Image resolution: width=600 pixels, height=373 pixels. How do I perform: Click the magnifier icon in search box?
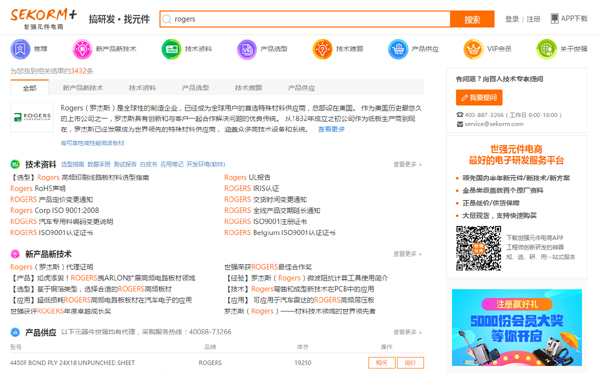point(167,19)
